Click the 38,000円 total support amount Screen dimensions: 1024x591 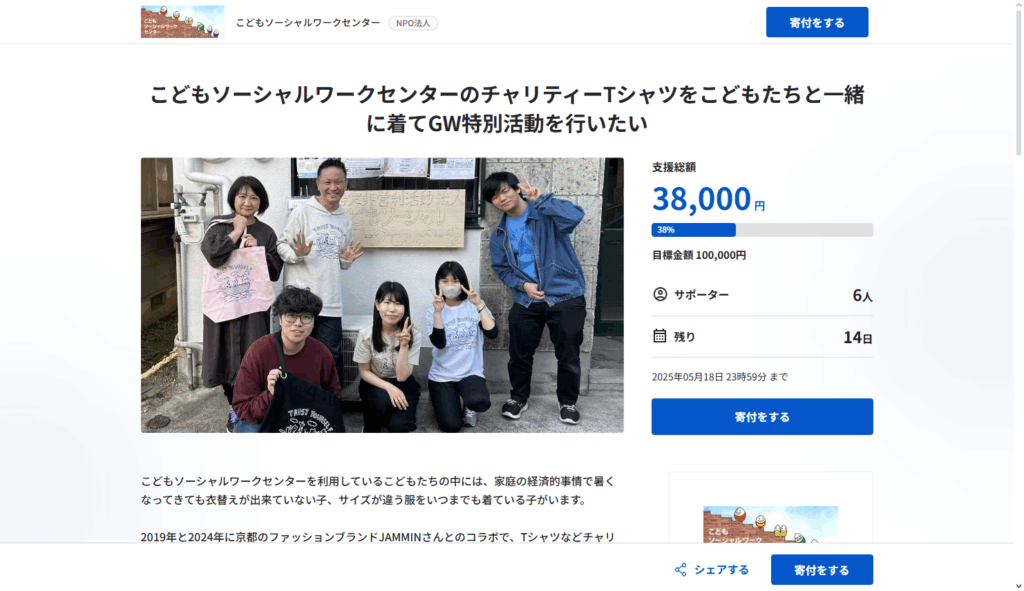709,199
